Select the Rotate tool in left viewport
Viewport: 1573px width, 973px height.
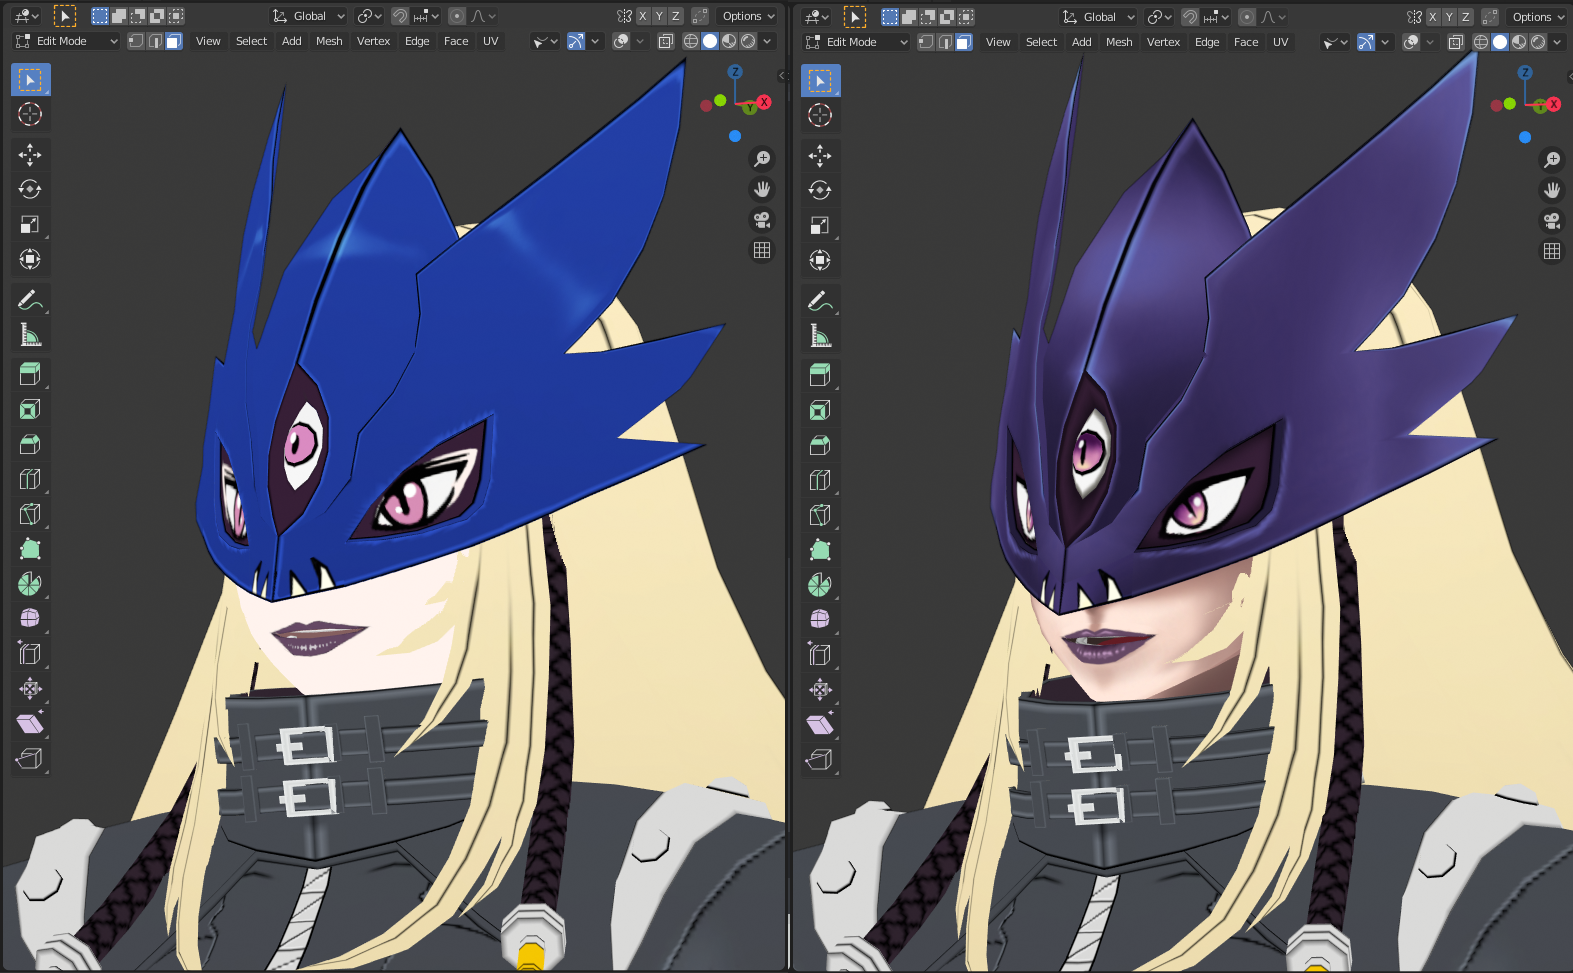click(30, 189)
